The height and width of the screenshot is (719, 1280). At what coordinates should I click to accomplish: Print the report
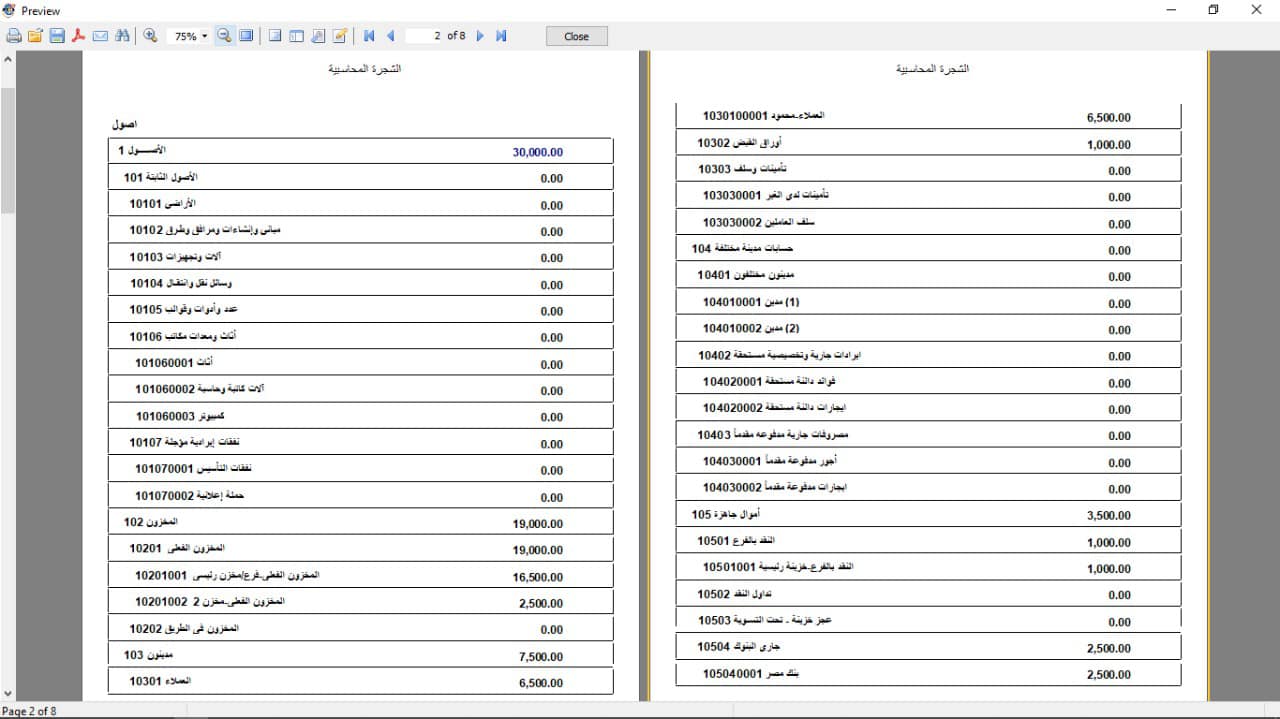pyautogui.click(x=14, y=36)
